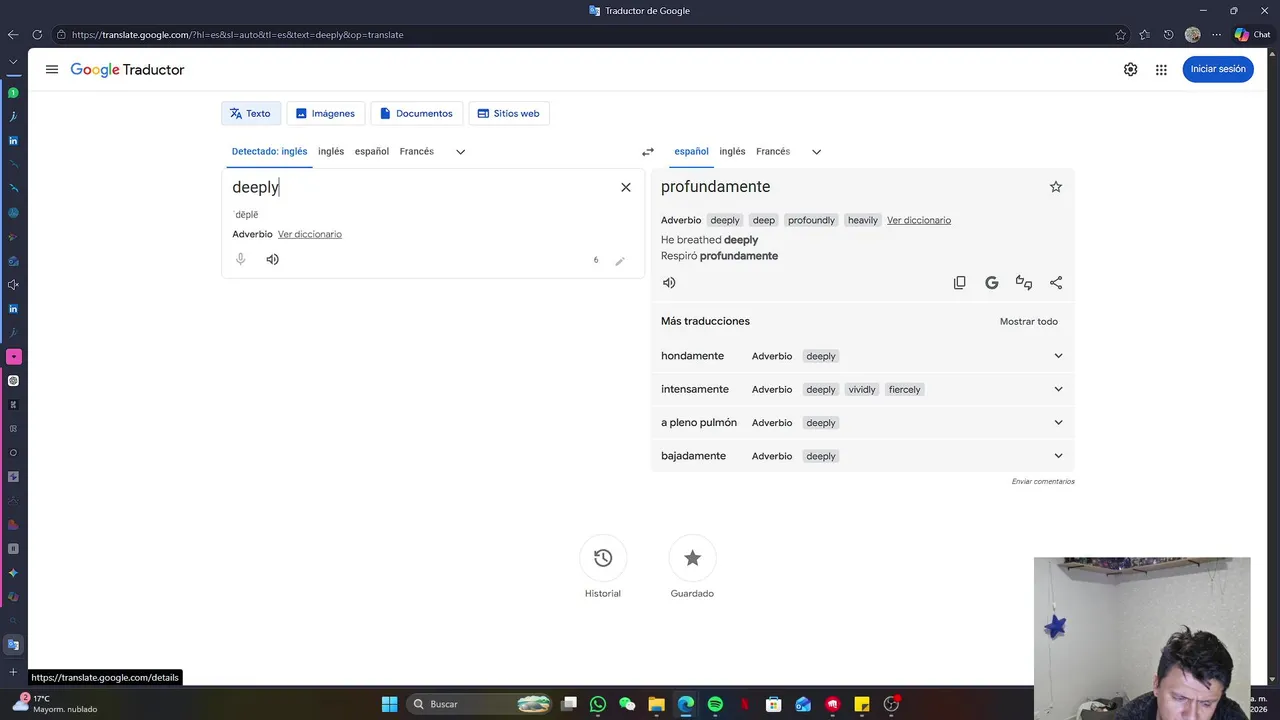Expand the hondamente translation row
Image resolution: width=1280 pixels, height=720 pixels.
[x=1058, y=356]
